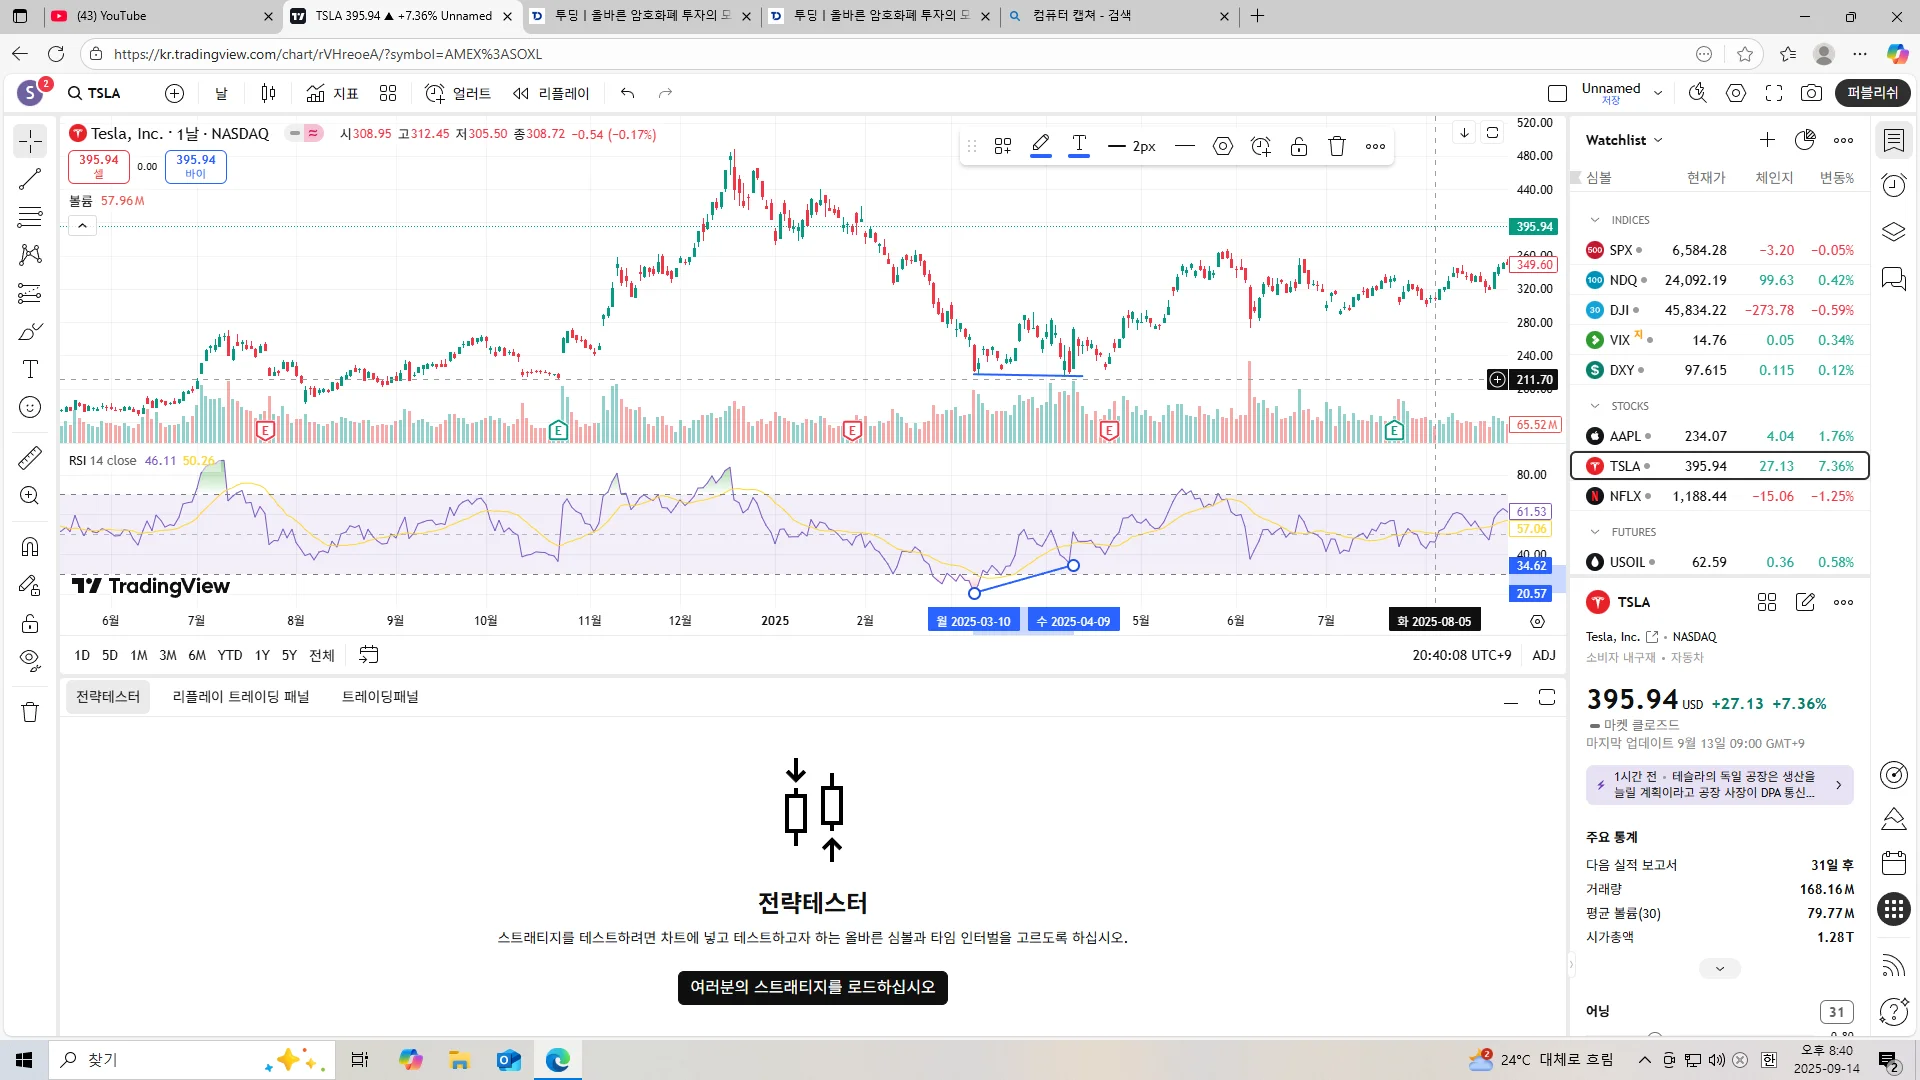Toggle ADJ adjusted data setting

click(1544, 655)
